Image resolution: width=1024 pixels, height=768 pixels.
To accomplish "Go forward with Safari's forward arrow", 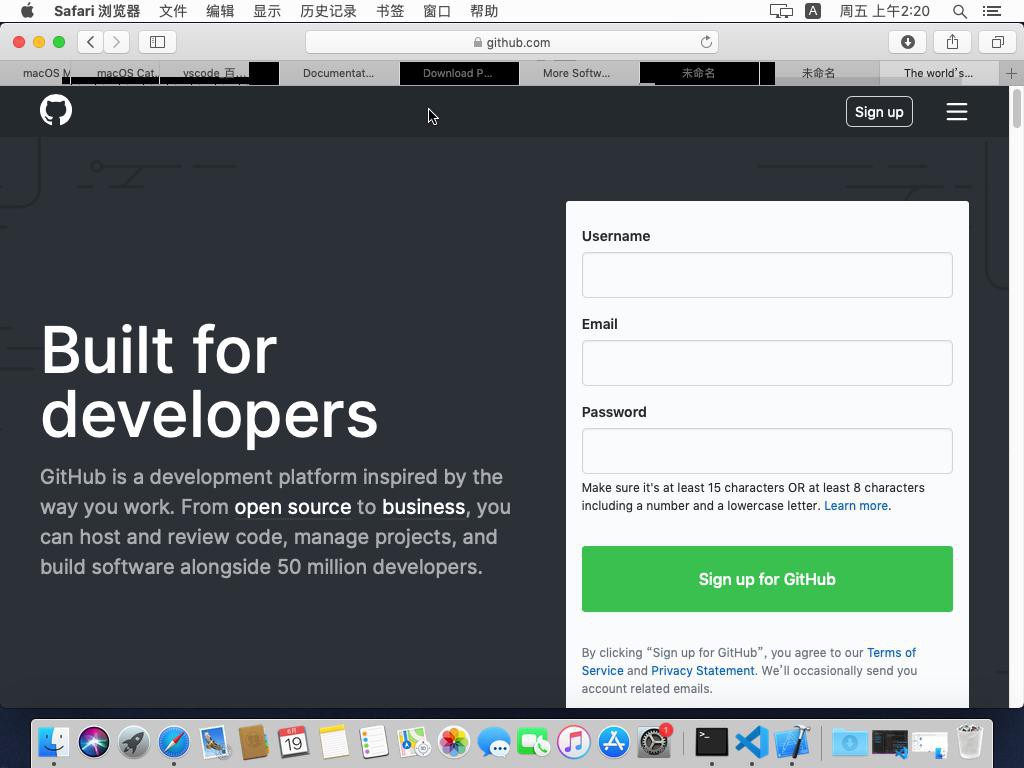I will coord(116,42).
